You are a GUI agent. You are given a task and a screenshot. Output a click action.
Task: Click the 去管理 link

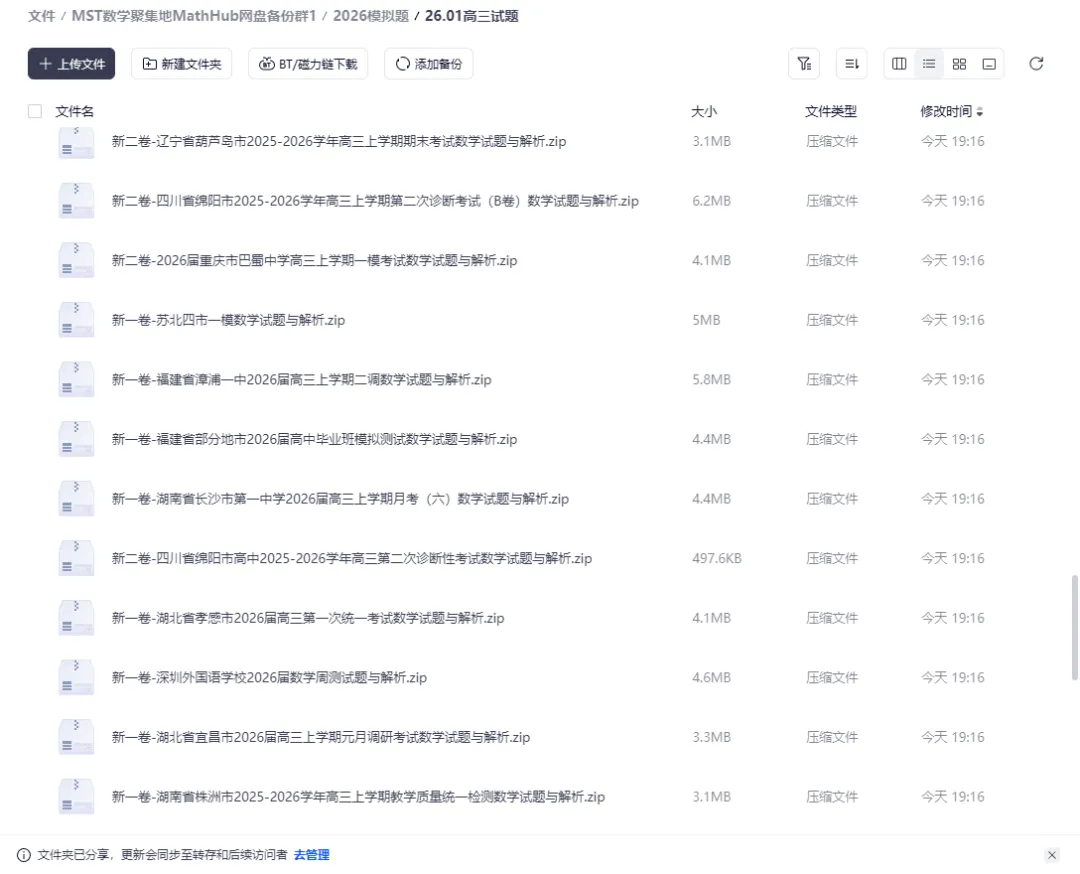[312, 855]
